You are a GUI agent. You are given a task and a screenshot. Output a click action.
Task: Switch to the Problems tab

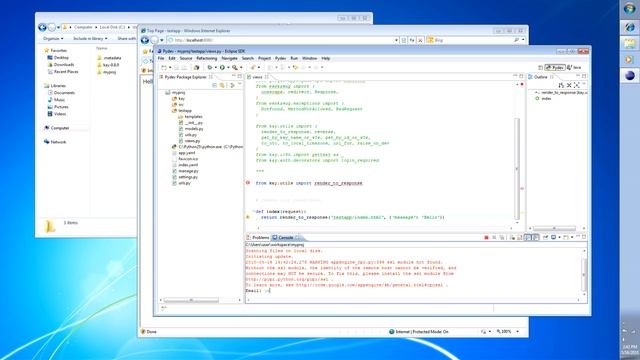coord(258,238)
